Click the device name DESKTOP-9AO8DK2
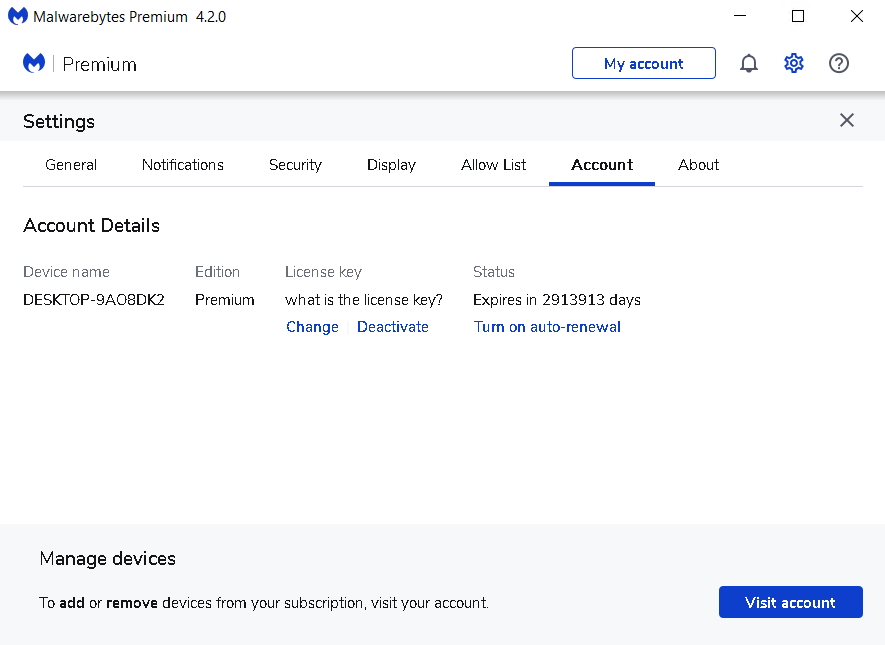Viewport: 885px width, 645px height. coord(93,299)
